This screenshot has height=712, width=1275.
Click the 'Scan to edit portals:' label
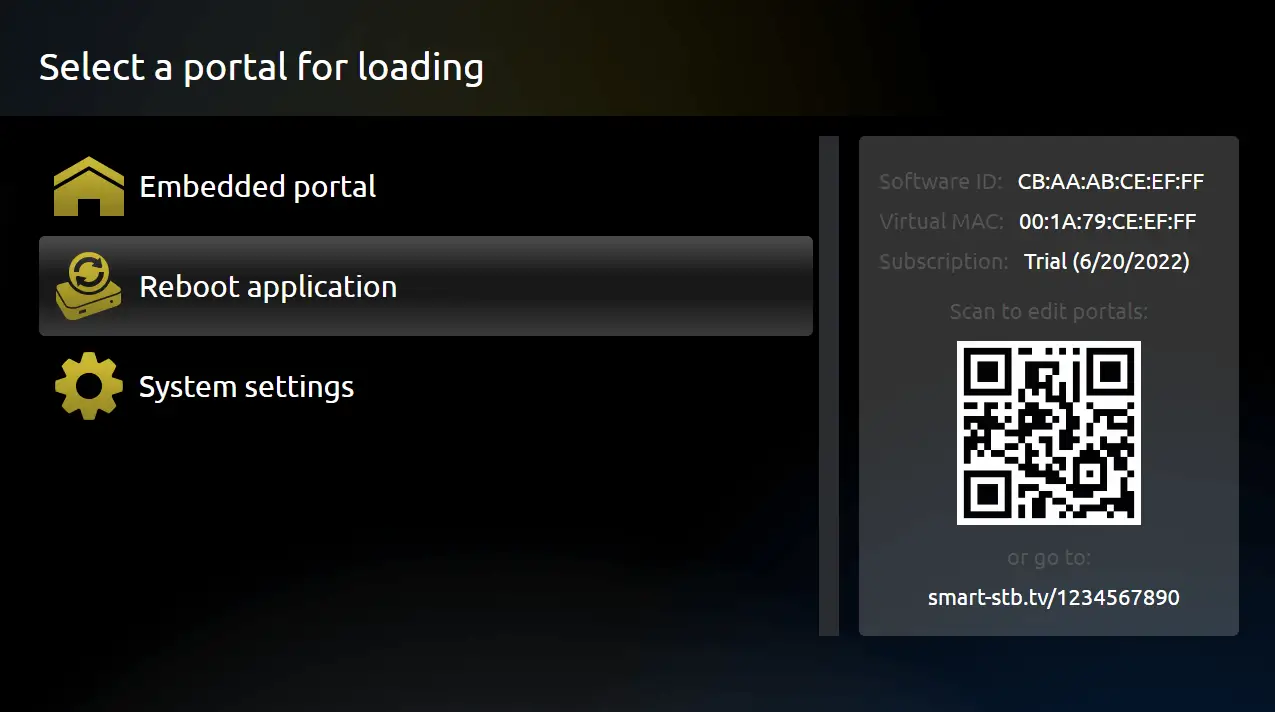click(x=1049, y=312)
